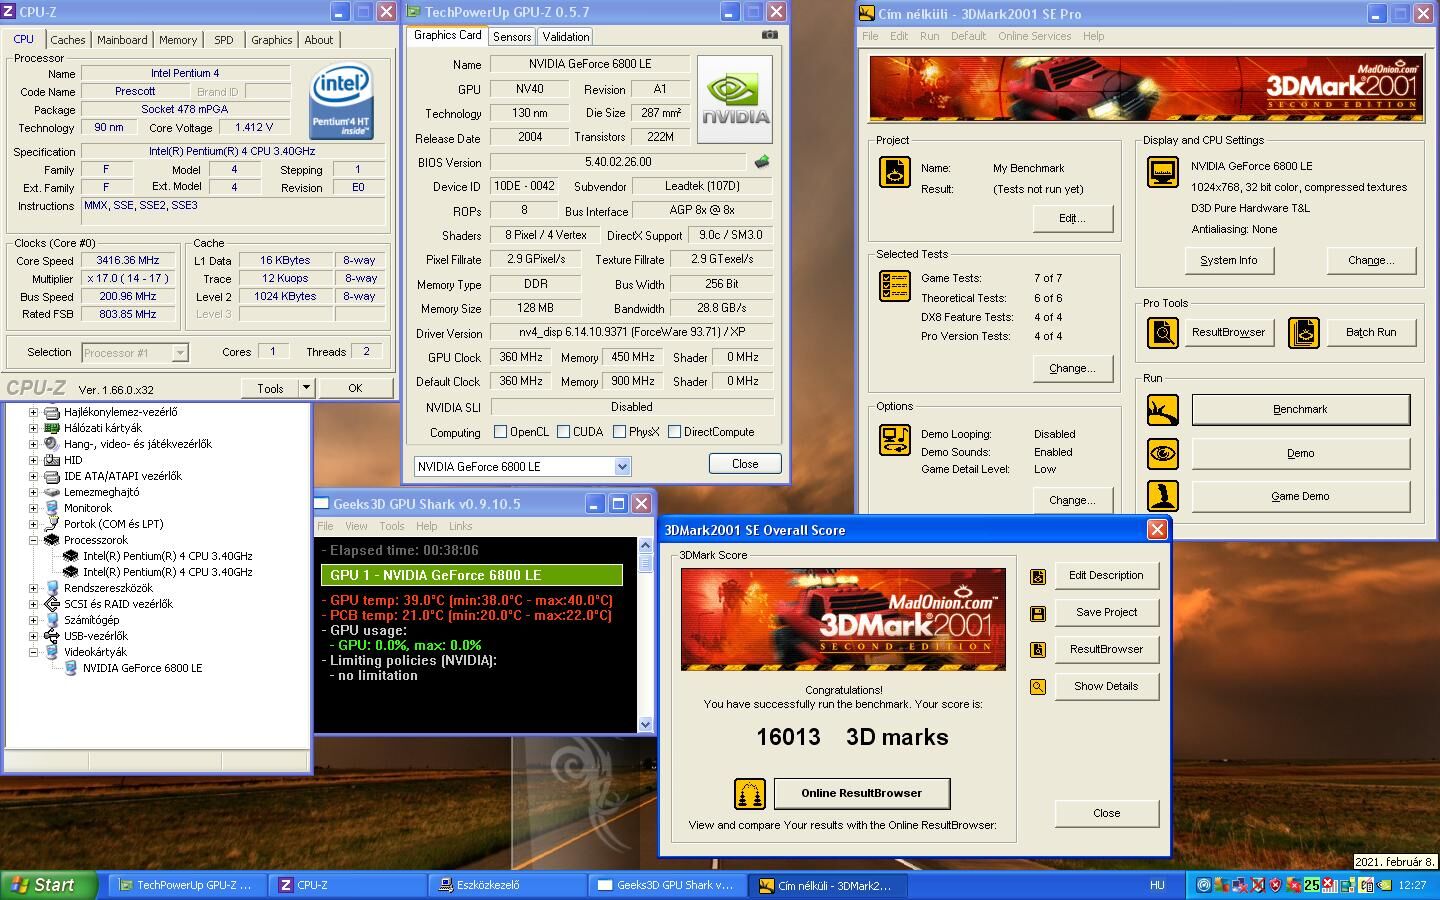Click the Options icon in 3DMark2001
Image resolution: width=1440 pixels, height=900 pixels.
coord(894,439)
